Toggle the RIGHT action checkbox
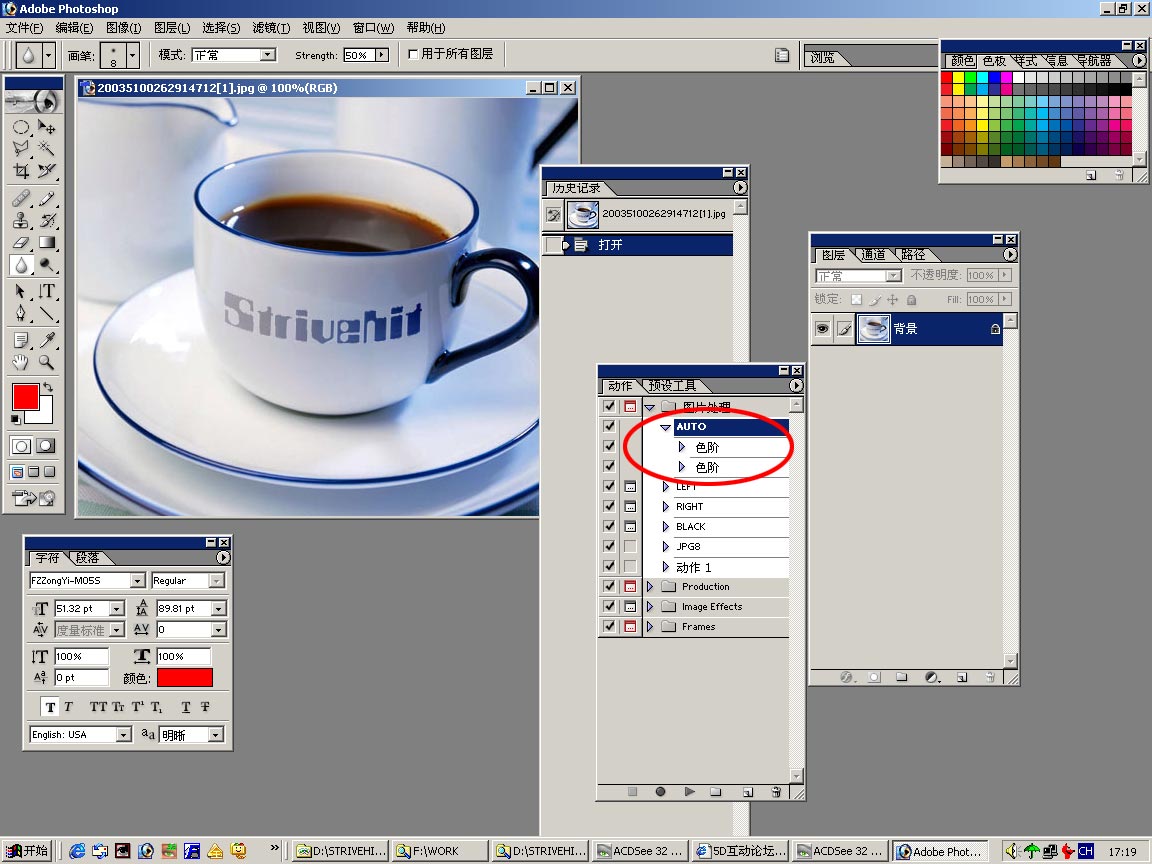Viewport: 1152px width, 864px height. [x=609, y=506]
